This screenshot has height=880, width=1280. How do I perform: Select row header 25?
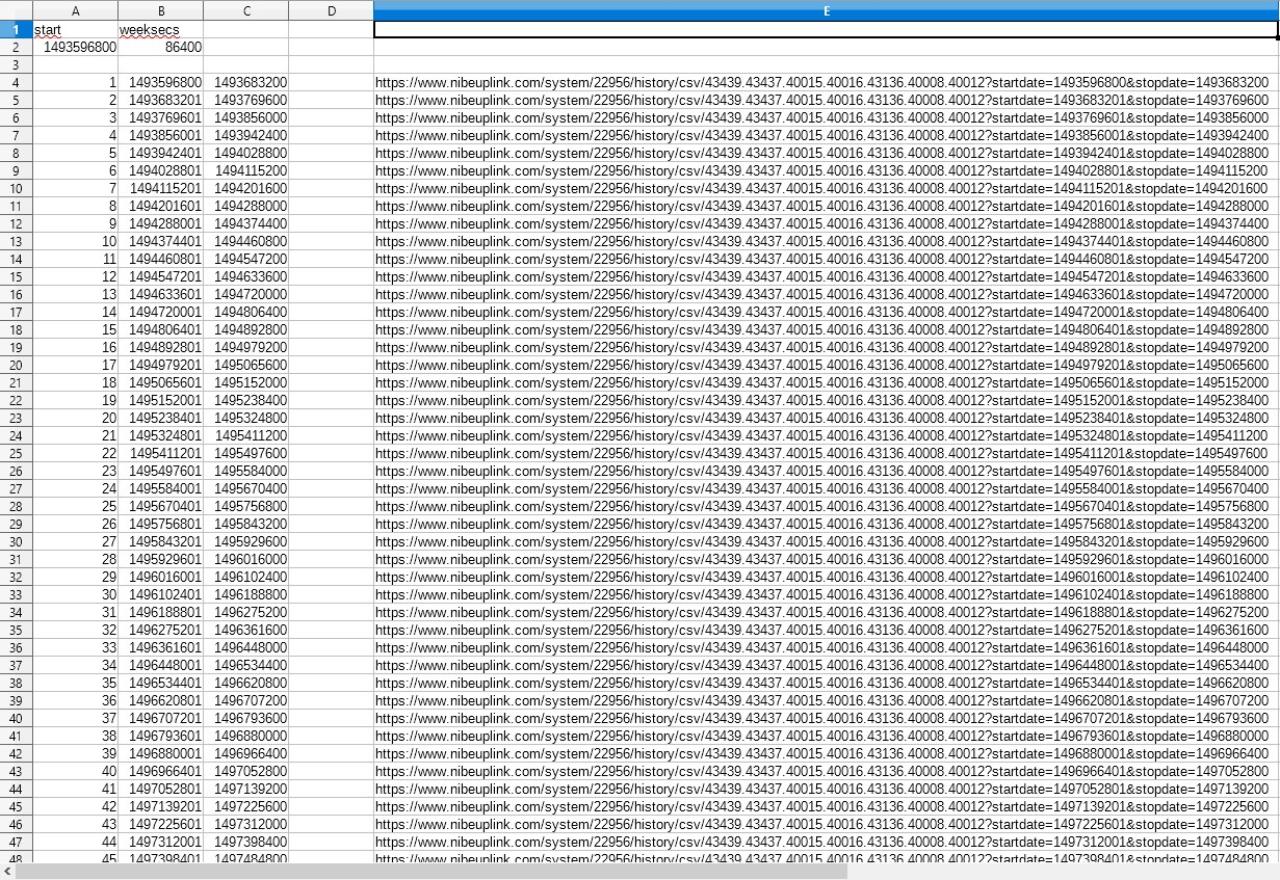point(16,453)
